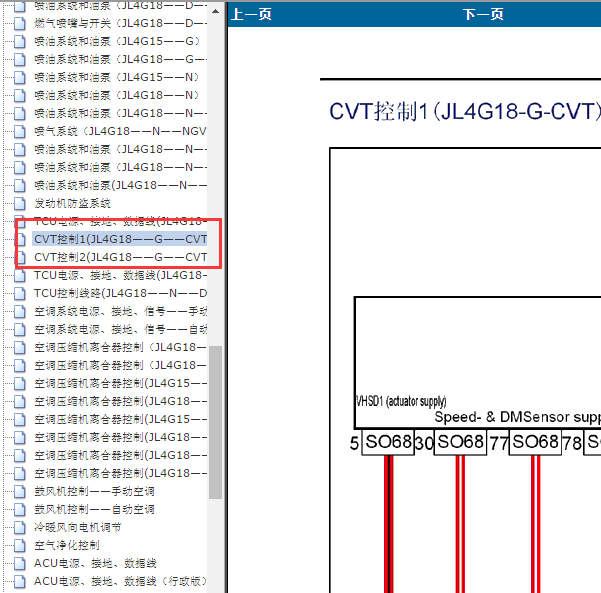Select the page icon beside 鼓风机控制——手动空调
This screenshot has width=601, height=593.
click(x=20, y=492)
